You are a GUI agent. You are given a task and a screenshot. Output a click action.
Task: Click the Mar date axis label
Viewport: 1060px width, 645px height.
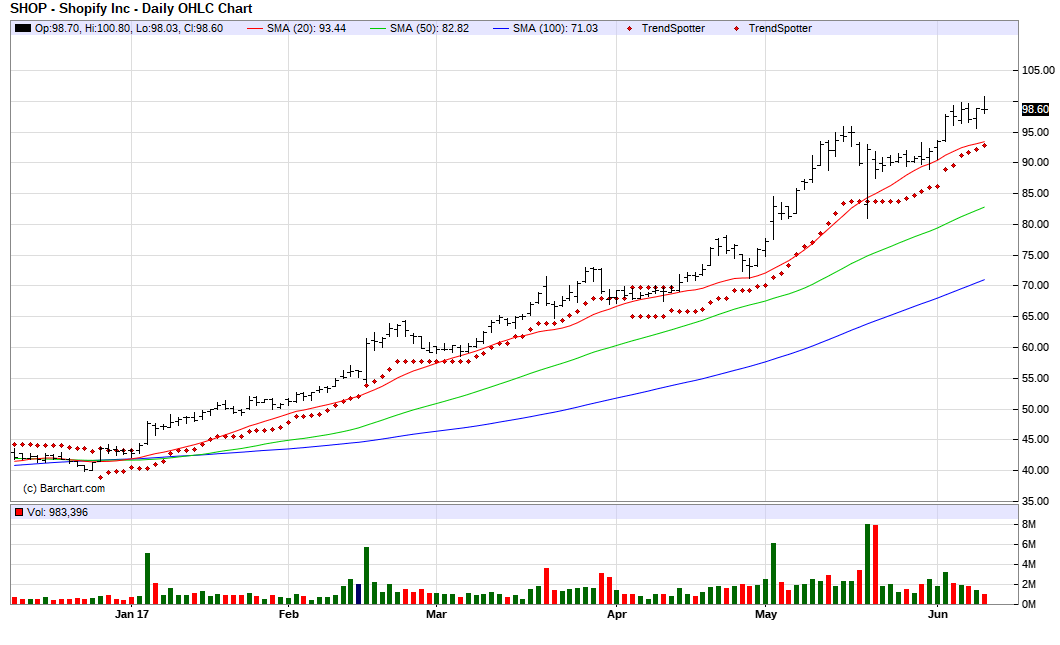(x=436, y=615)
